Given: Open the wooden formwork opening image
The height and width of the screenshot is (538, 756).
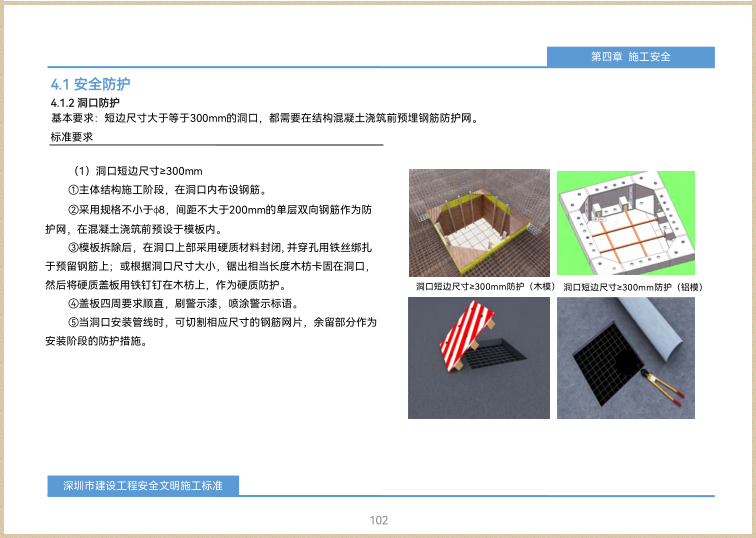Looking at the screenshot, I should click(479, 223).
